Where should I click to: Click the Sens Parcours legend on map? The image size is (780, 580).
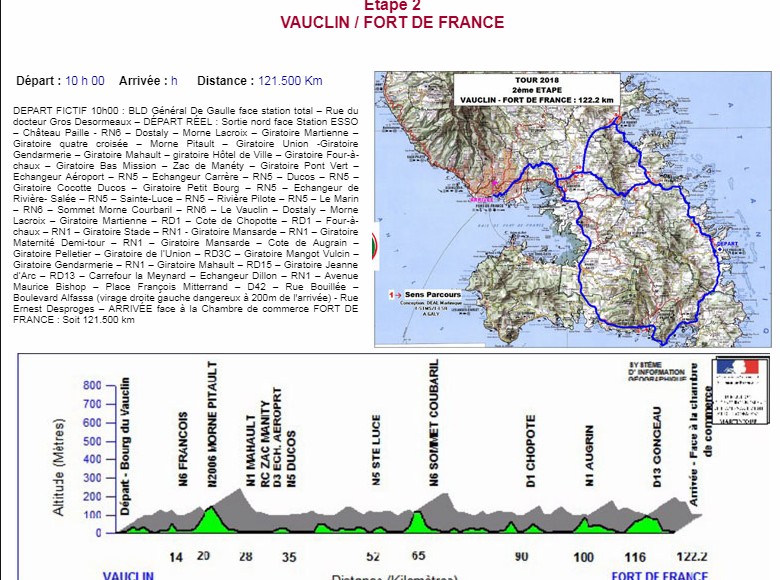tap(433, 294)
